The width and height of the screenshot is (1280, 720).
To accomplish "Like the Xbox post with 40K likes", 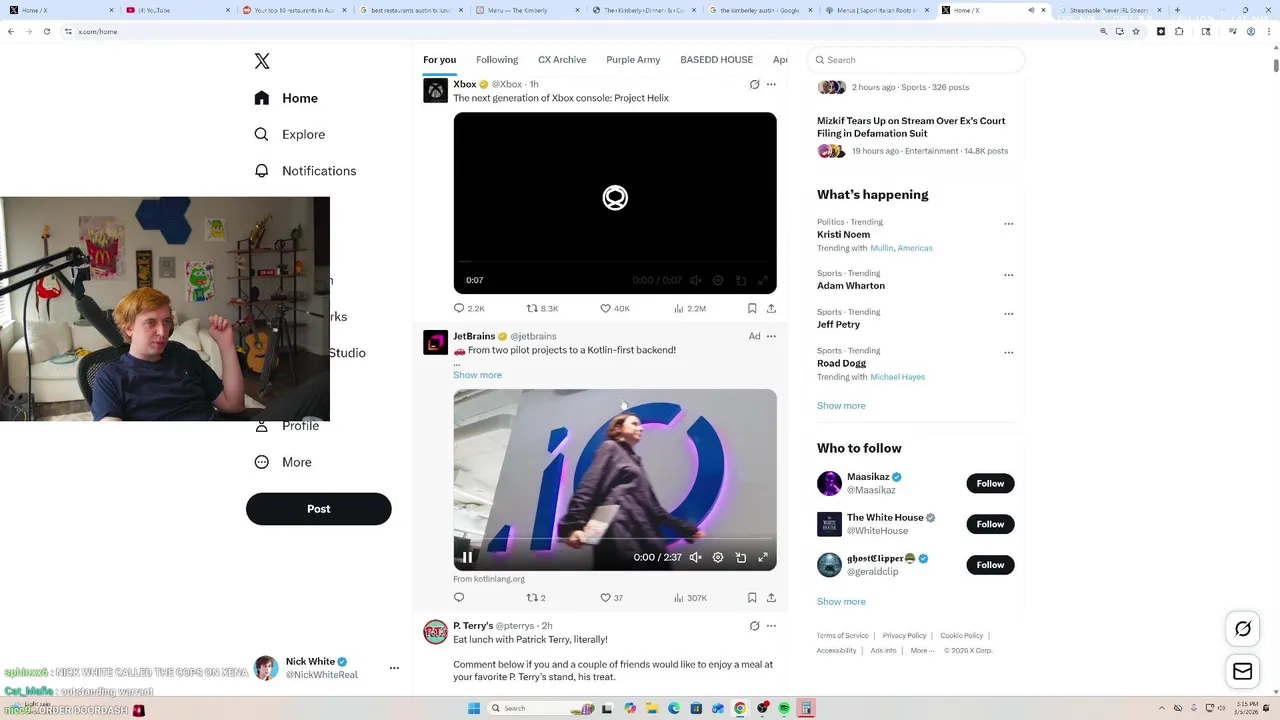I will 614,309.
